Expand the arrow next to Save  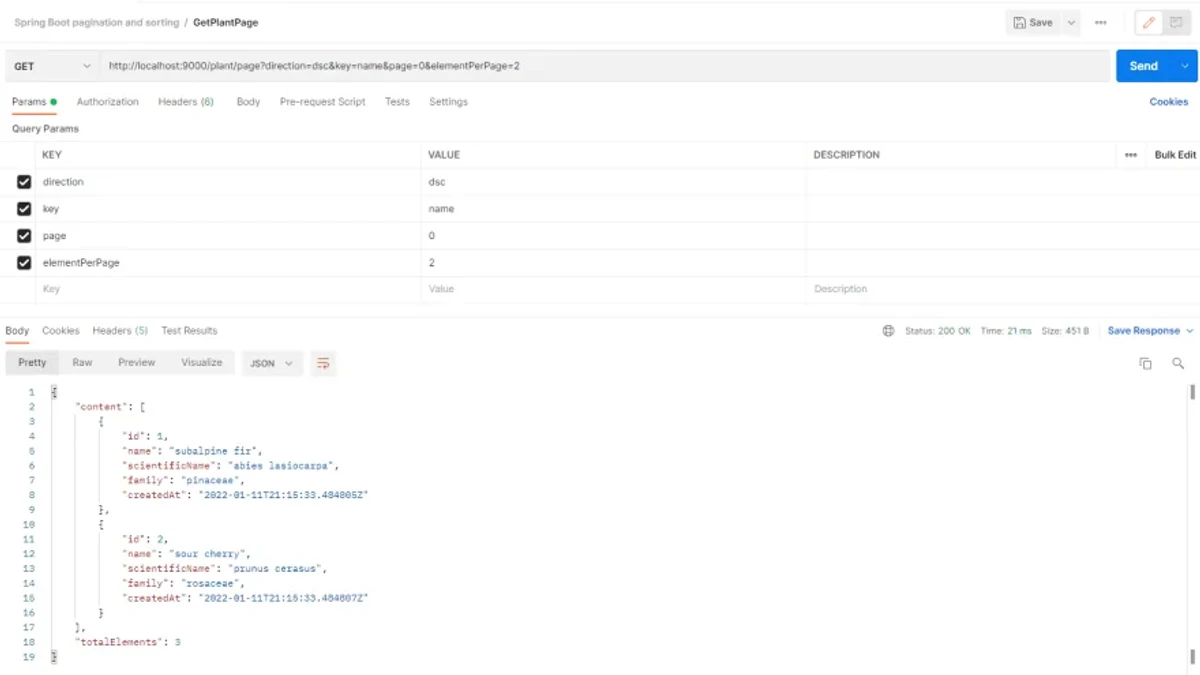pos(1071,23)
